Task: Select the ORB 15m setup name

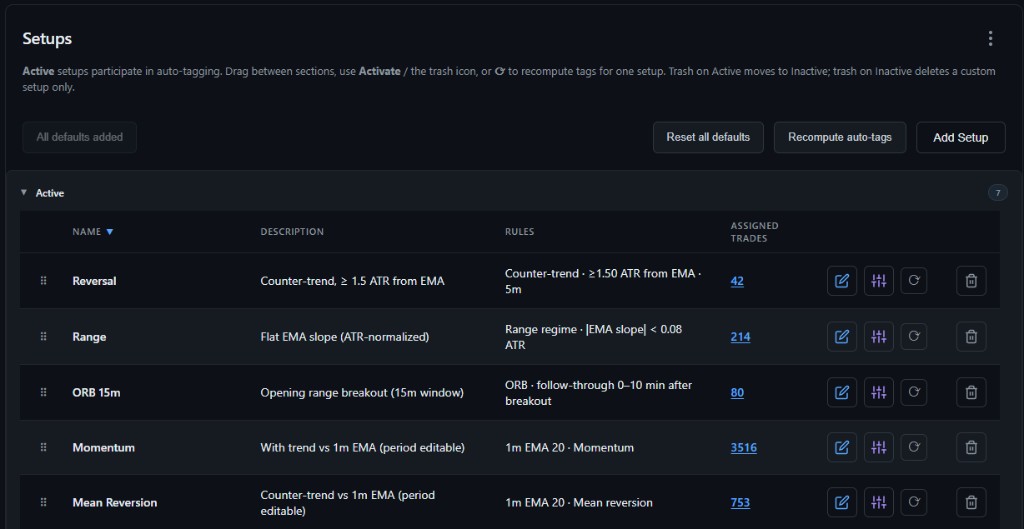Action: tap(96, 392)
